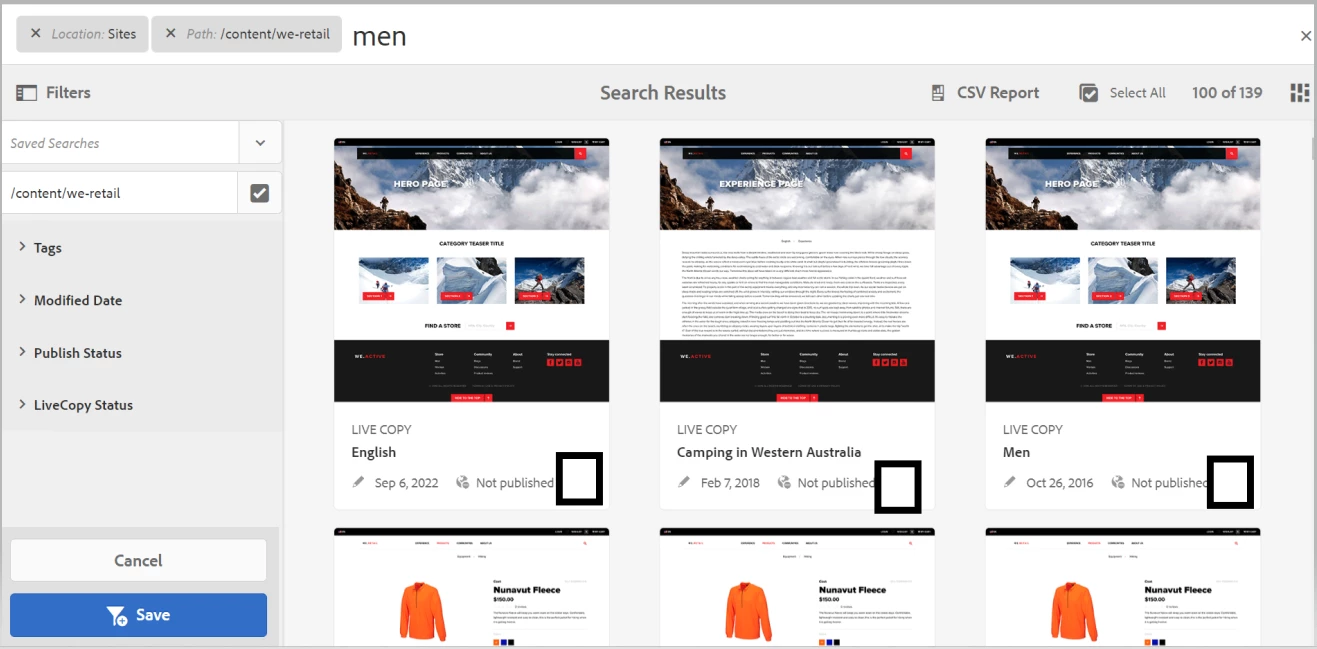The height and width of the screenshot is (649, 1317).
Task: Expand the Tags filter section
Action: click(x=47, y=248)
